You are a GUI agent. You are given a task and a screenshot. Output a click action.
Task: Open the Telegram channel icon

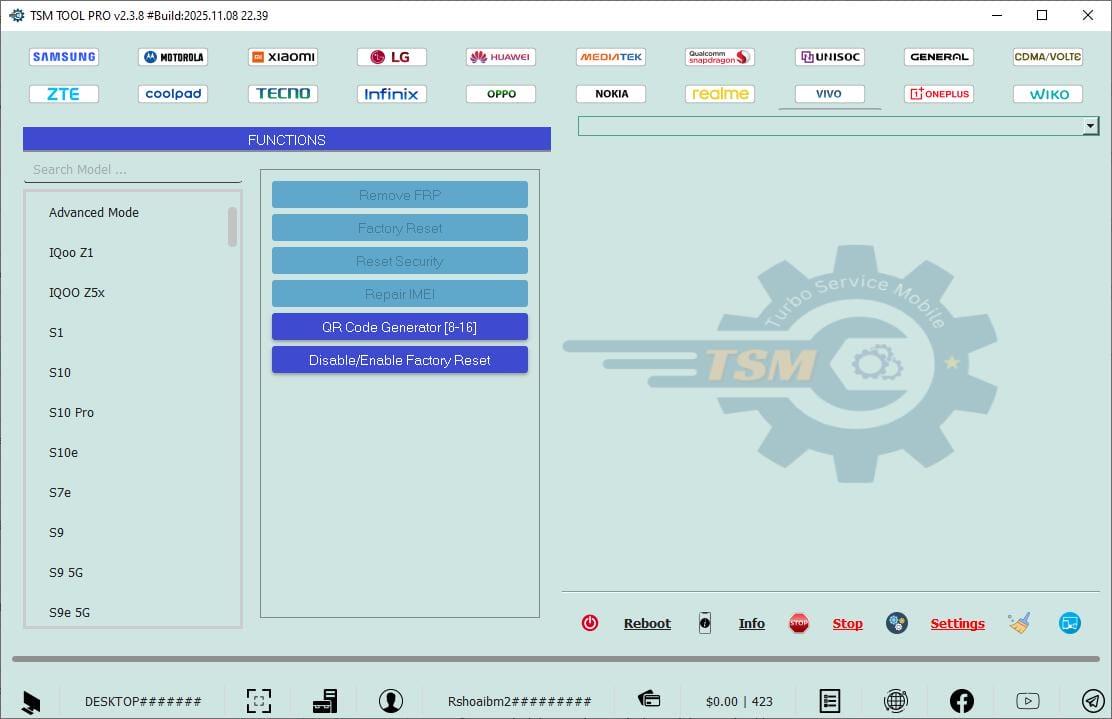(1091, 700)
